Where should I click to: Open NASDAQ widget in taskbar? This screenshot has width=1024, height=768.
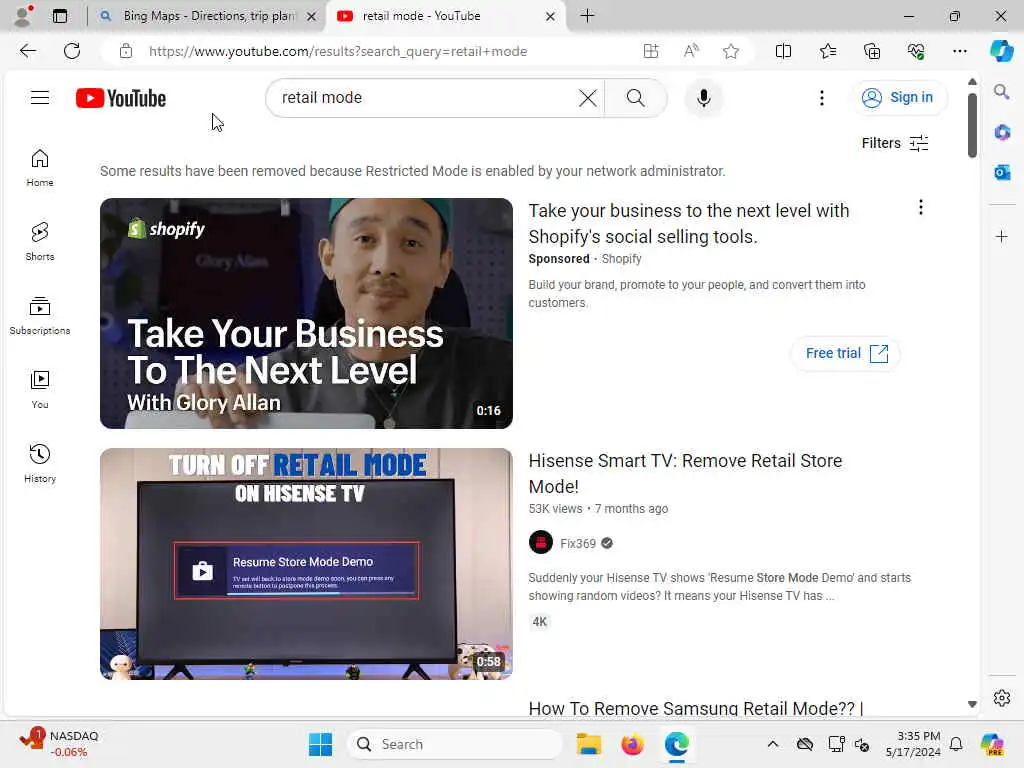pyautogui.click(x=59, y=744)
